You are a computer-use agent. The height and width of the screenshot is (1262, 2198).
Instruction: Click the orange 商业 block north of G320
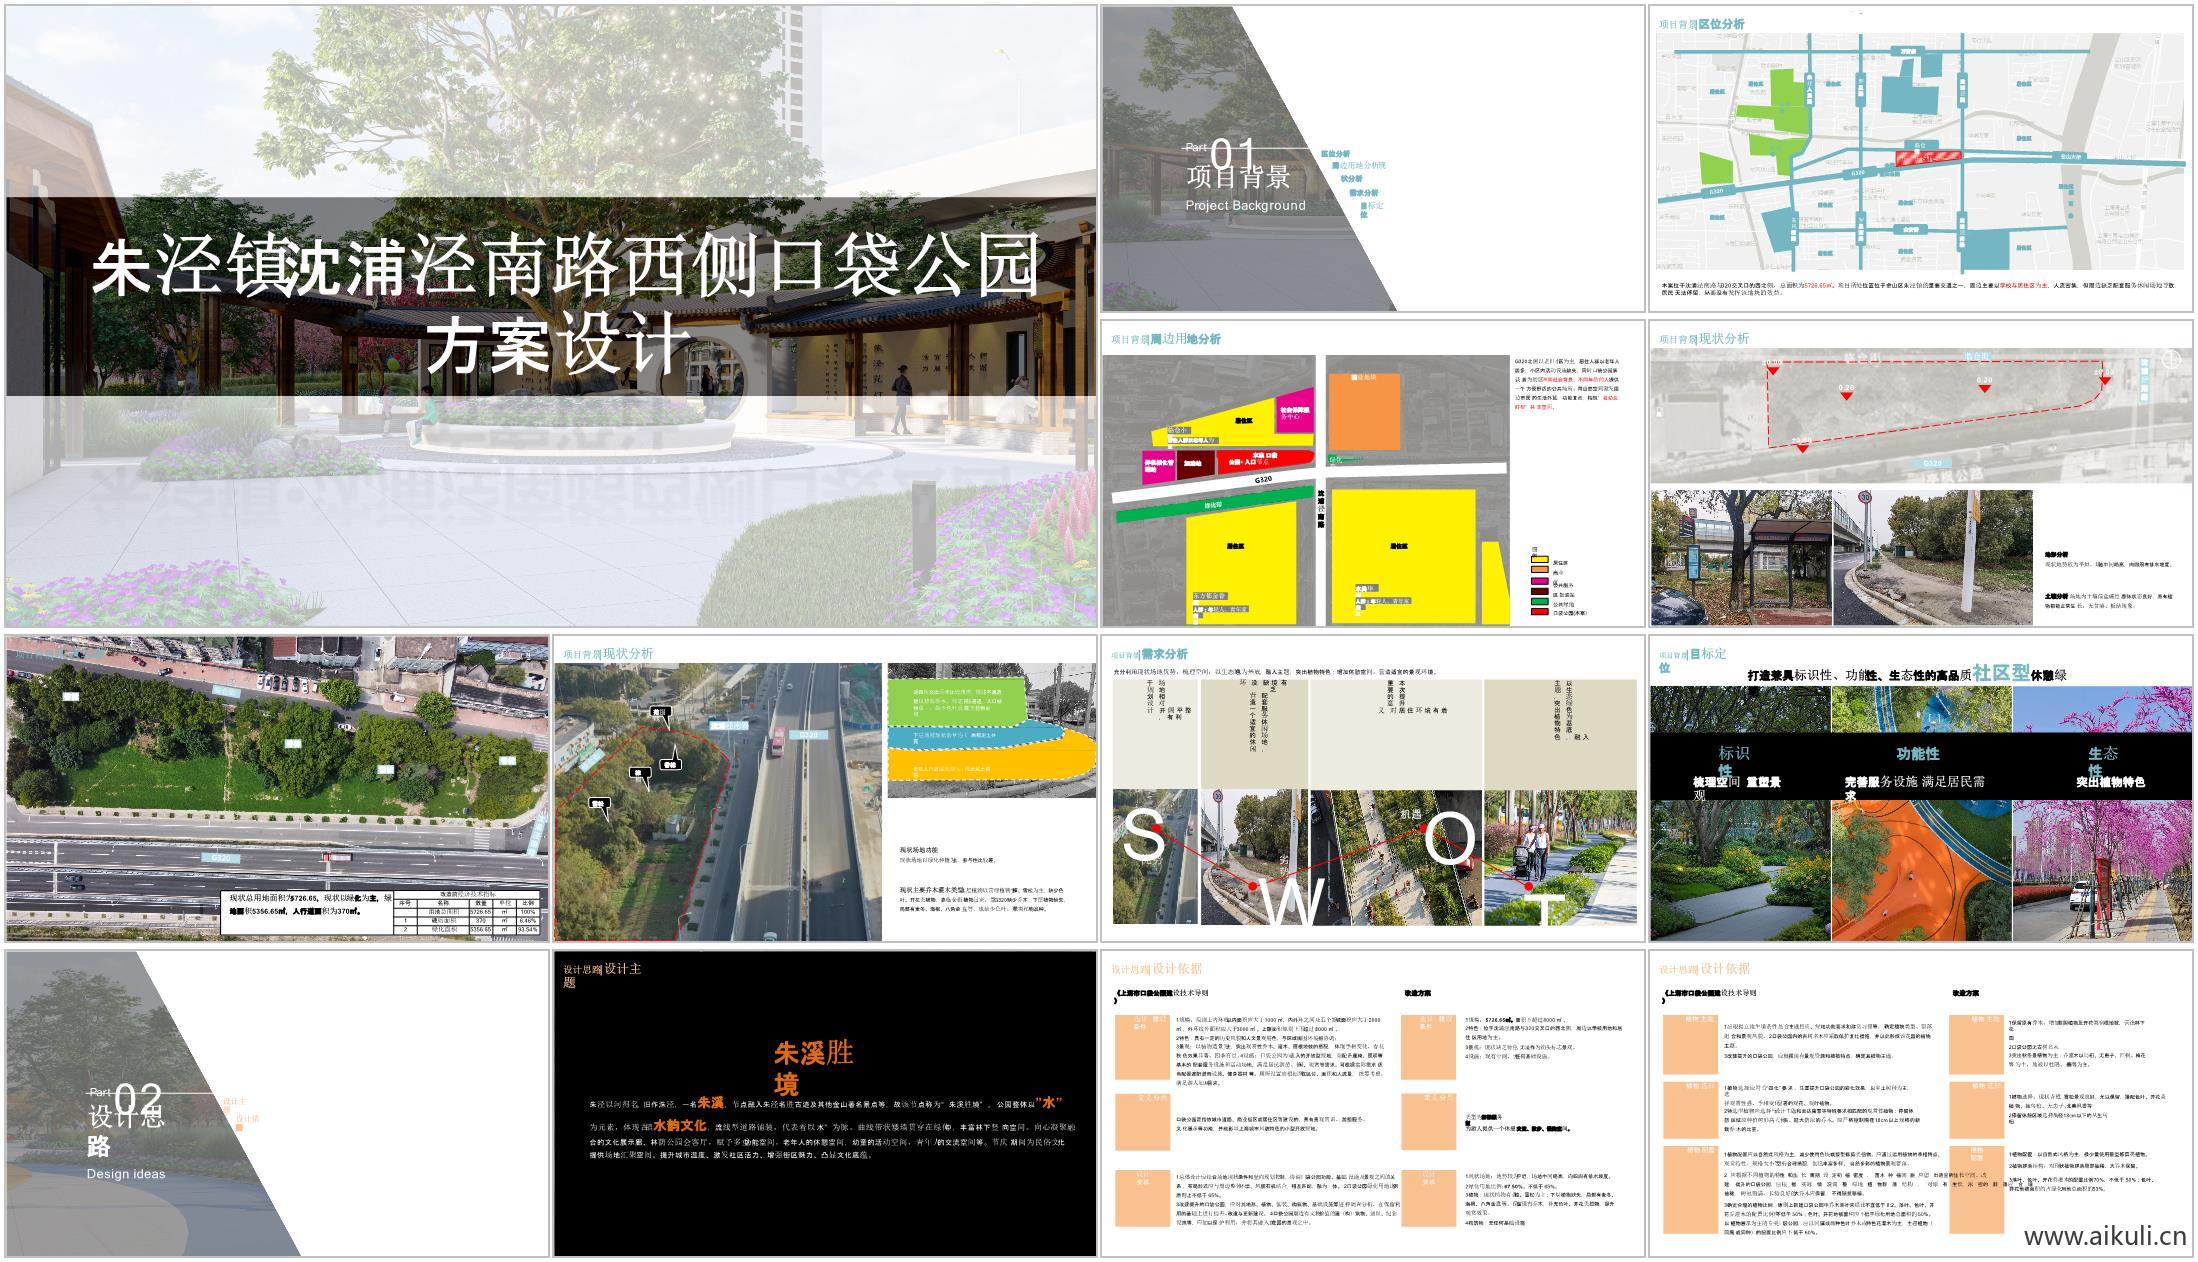tap(1364, 410)
